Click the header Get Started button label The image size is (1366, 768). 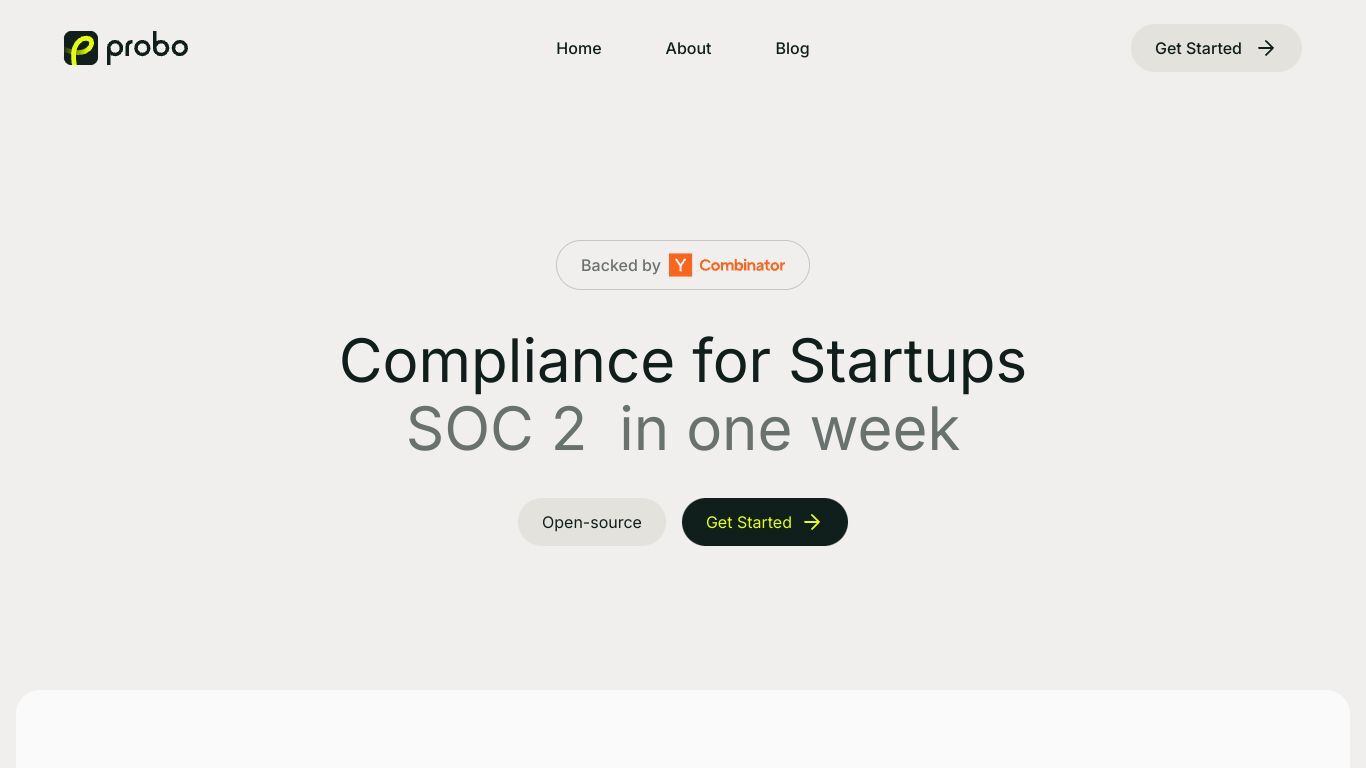pos(1198,48)
